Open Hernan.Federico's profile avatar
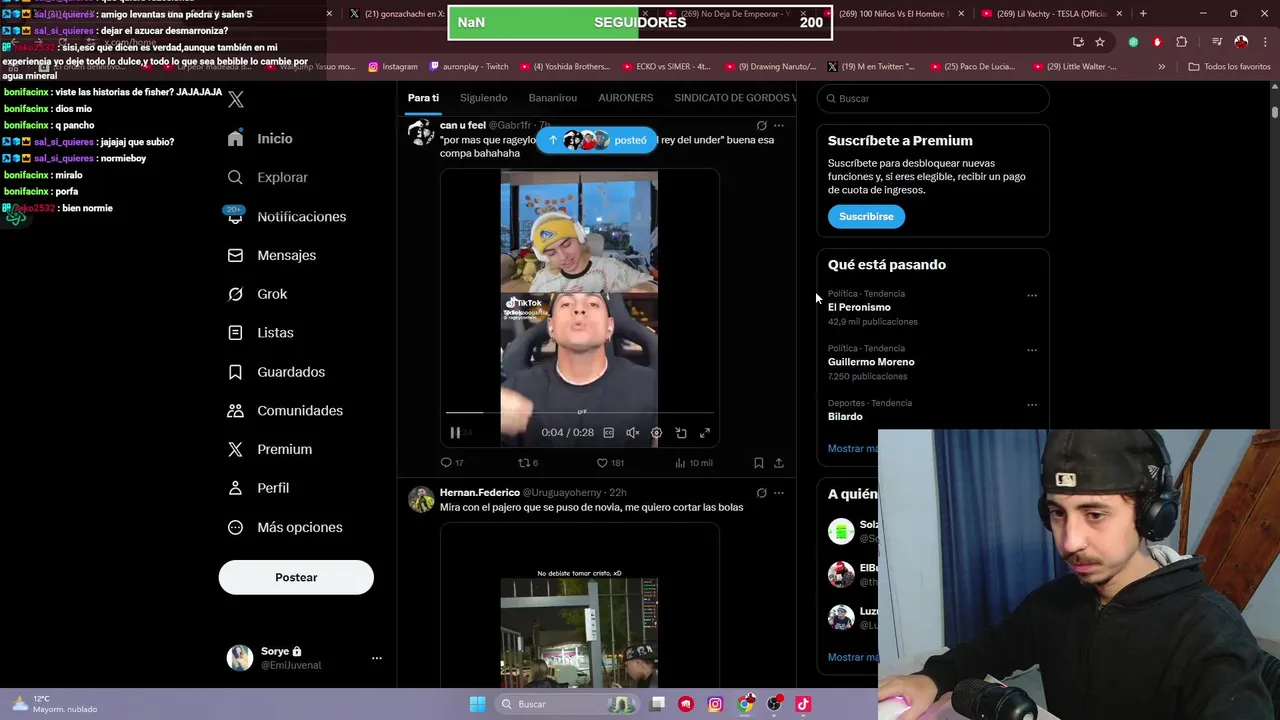This screenshot has height=720, width=1280. [x=421, y=499]
